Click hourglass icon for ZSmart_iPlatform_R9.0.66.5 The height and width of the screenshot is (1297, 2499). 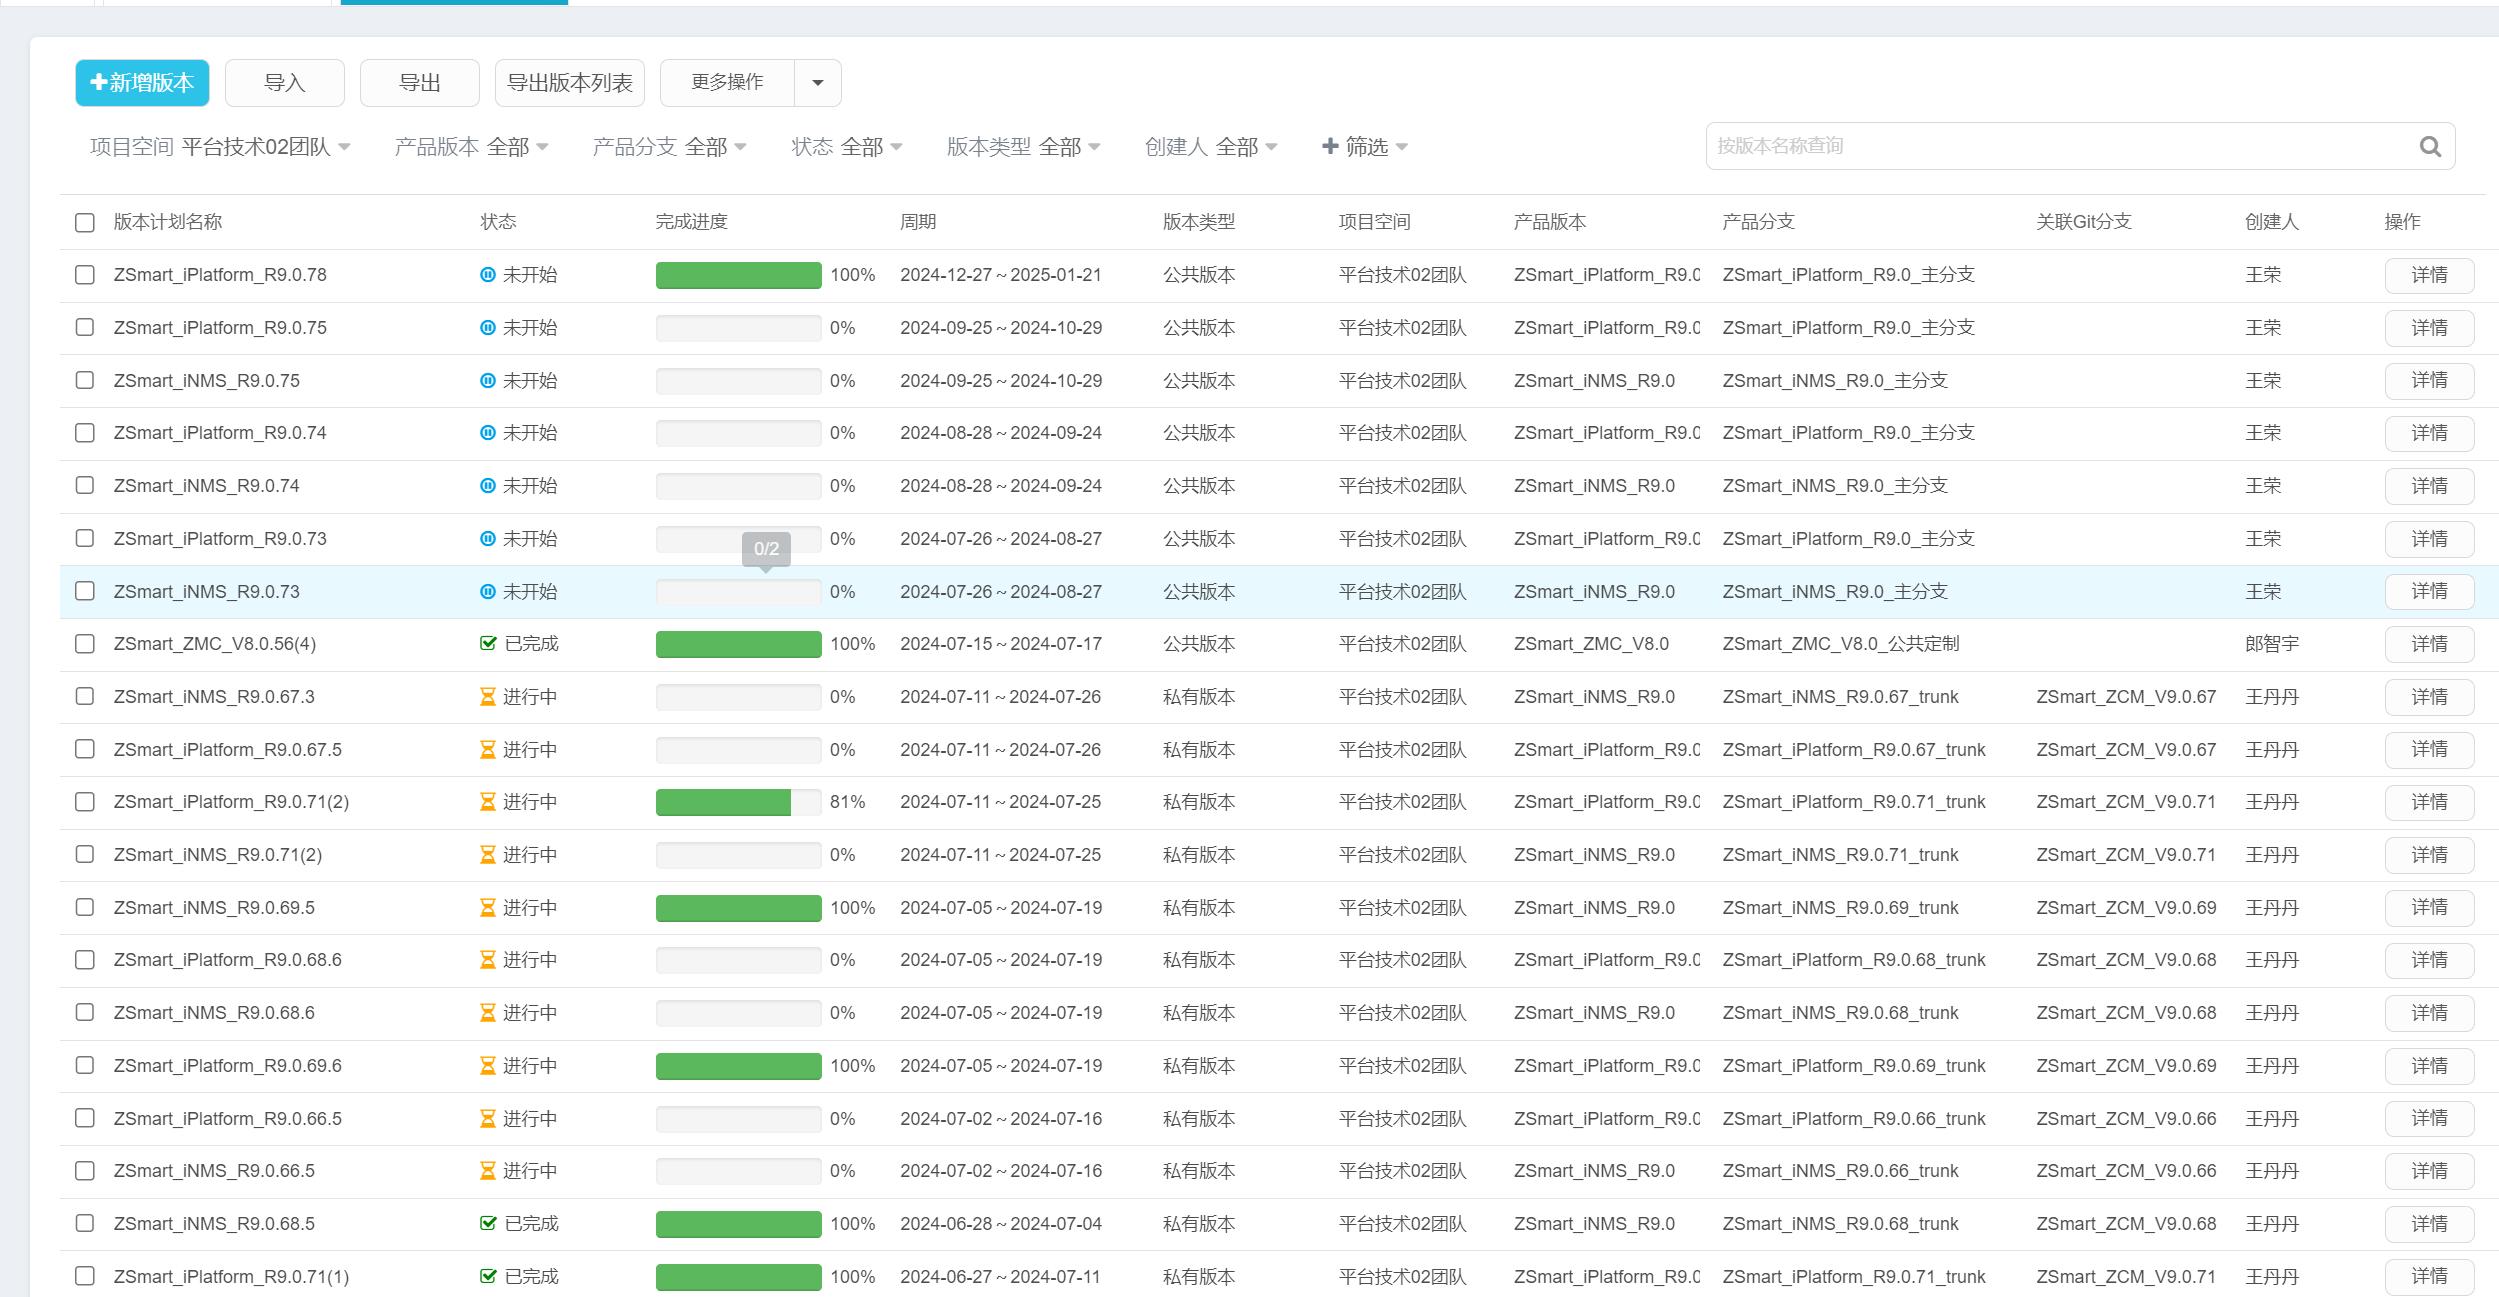coord(488,1119)
